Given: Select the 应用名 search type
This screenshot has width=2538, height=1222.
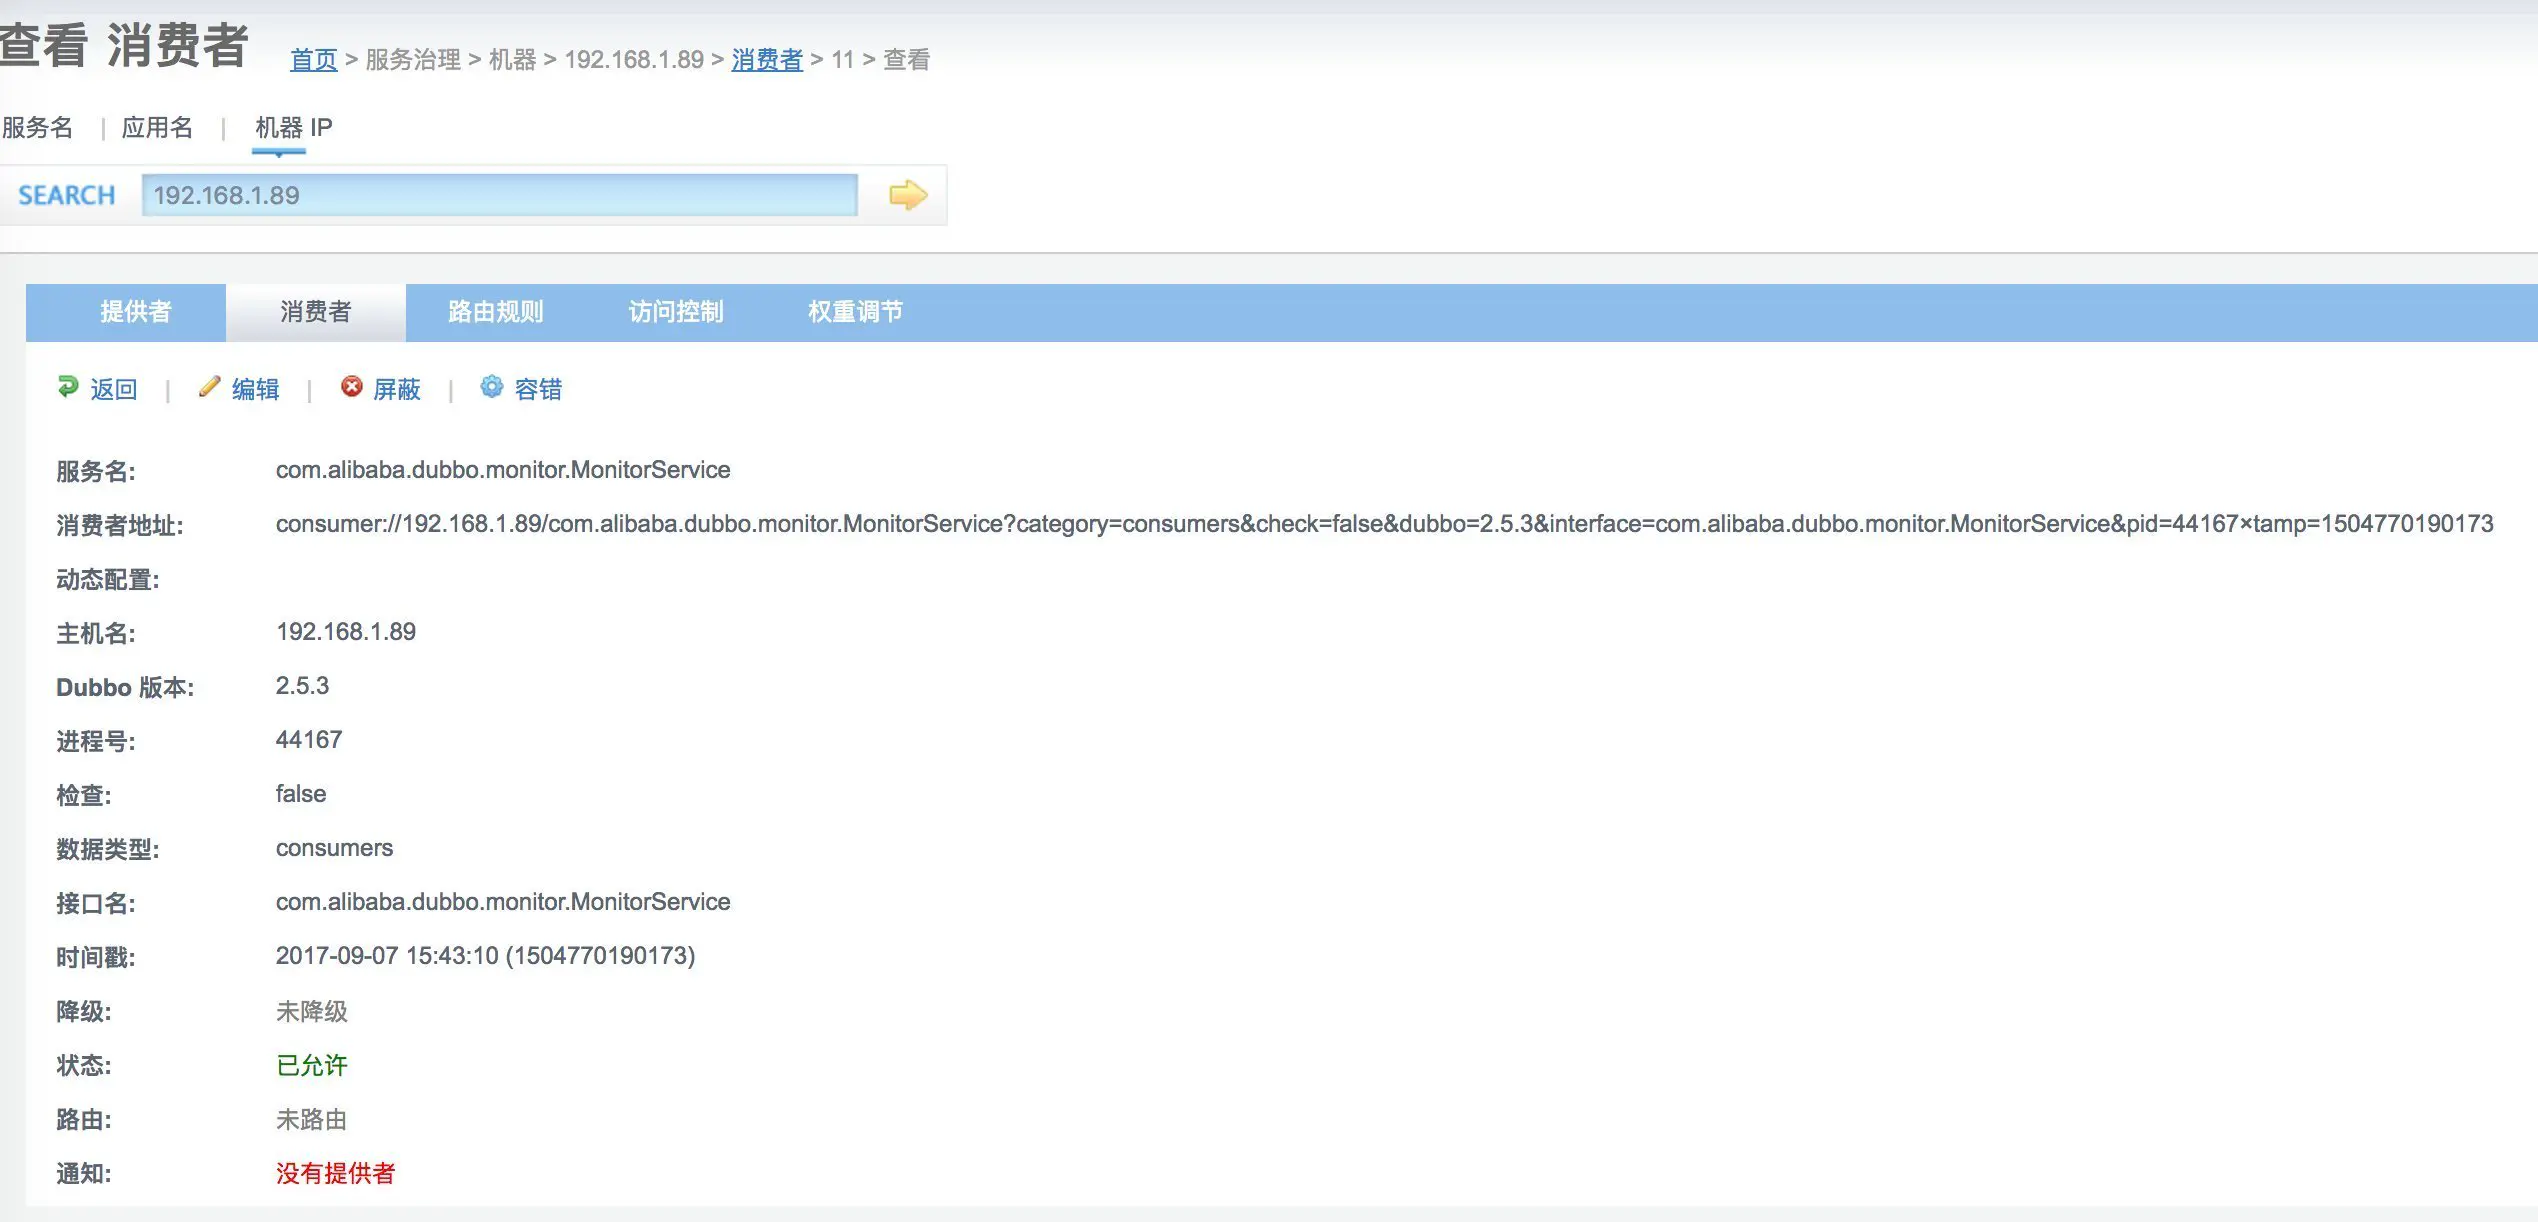Looking at the screenshot, I should coord(157,128).
